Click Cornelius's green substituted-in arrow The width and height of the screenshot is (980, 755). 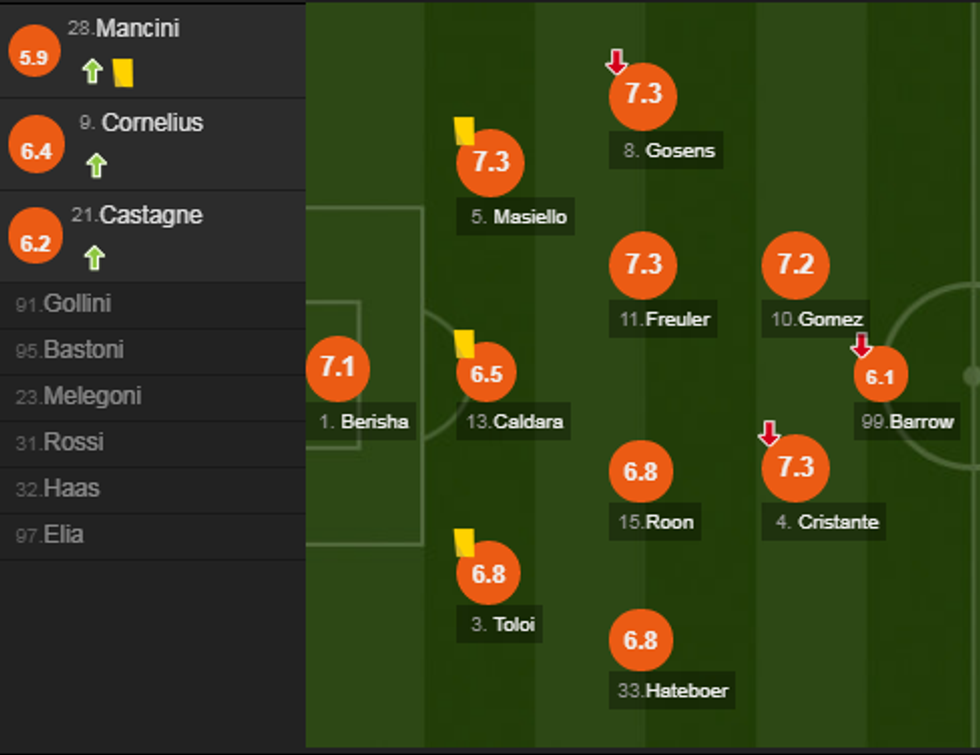click(96, 165)
